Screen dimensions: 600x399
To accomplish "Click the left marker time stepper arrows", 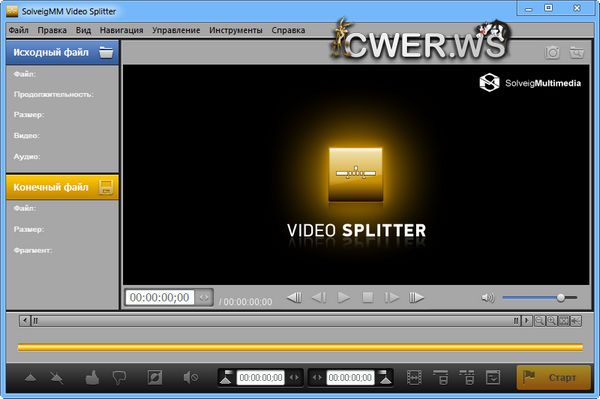I will (294, 378).
